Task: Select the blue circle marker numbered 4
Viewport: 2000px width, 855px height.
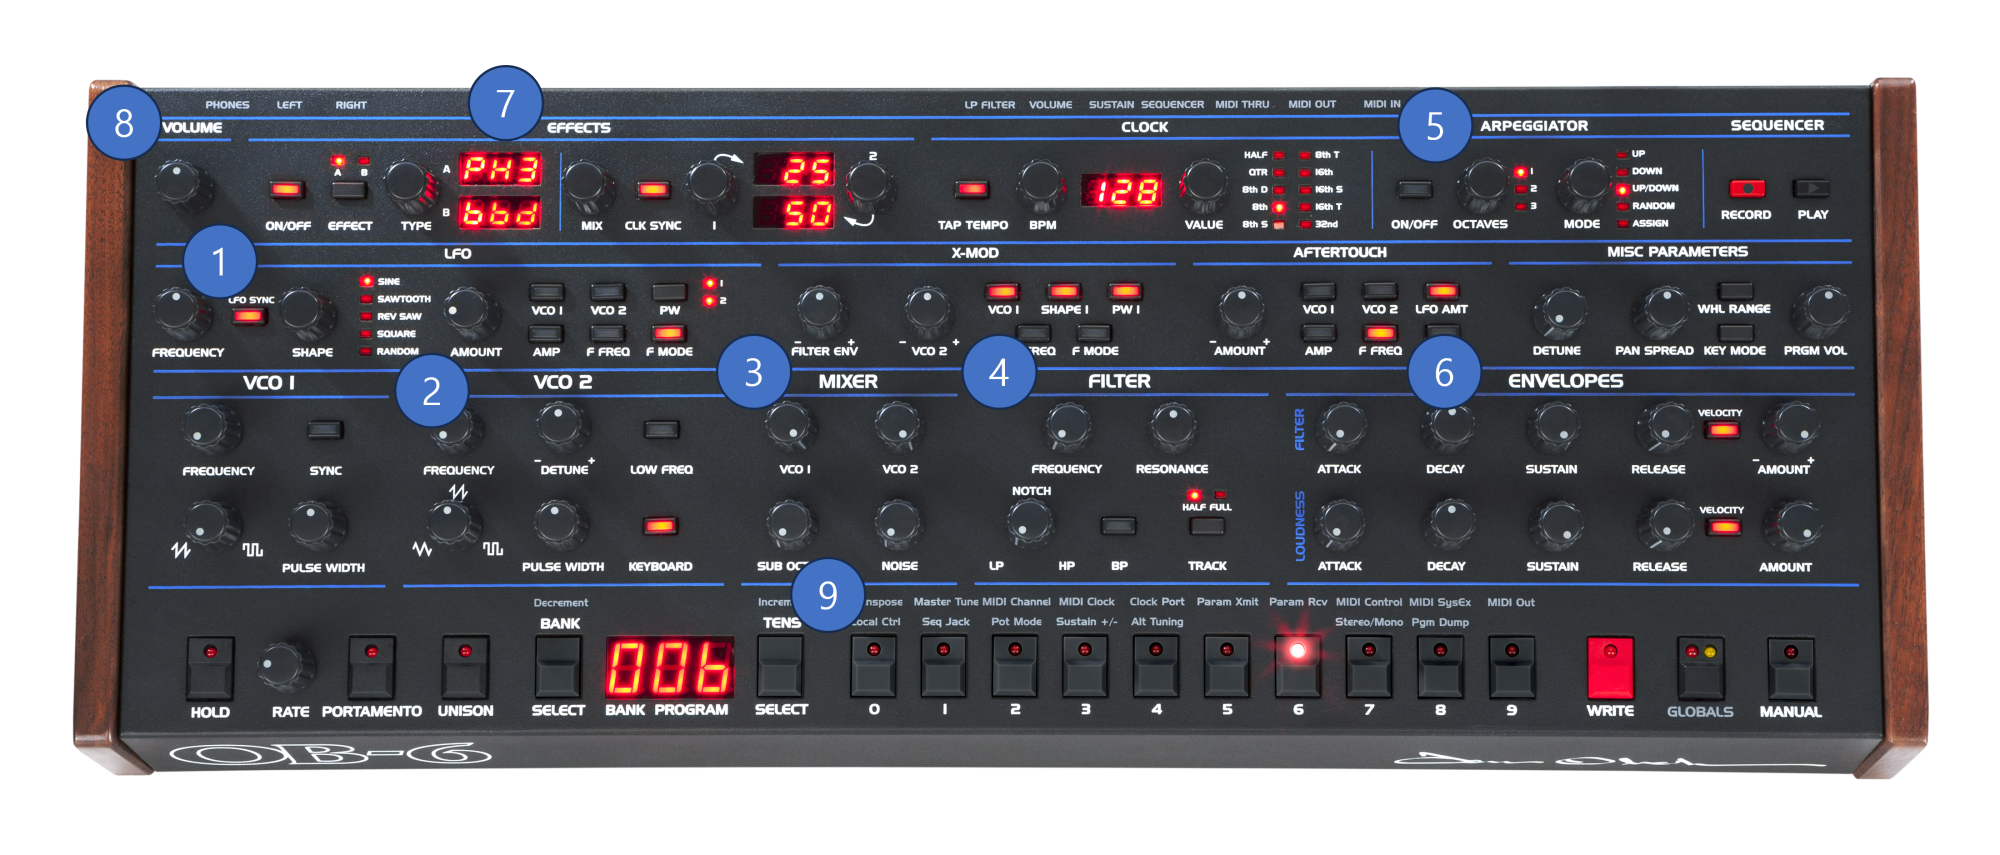Action: 998,372
